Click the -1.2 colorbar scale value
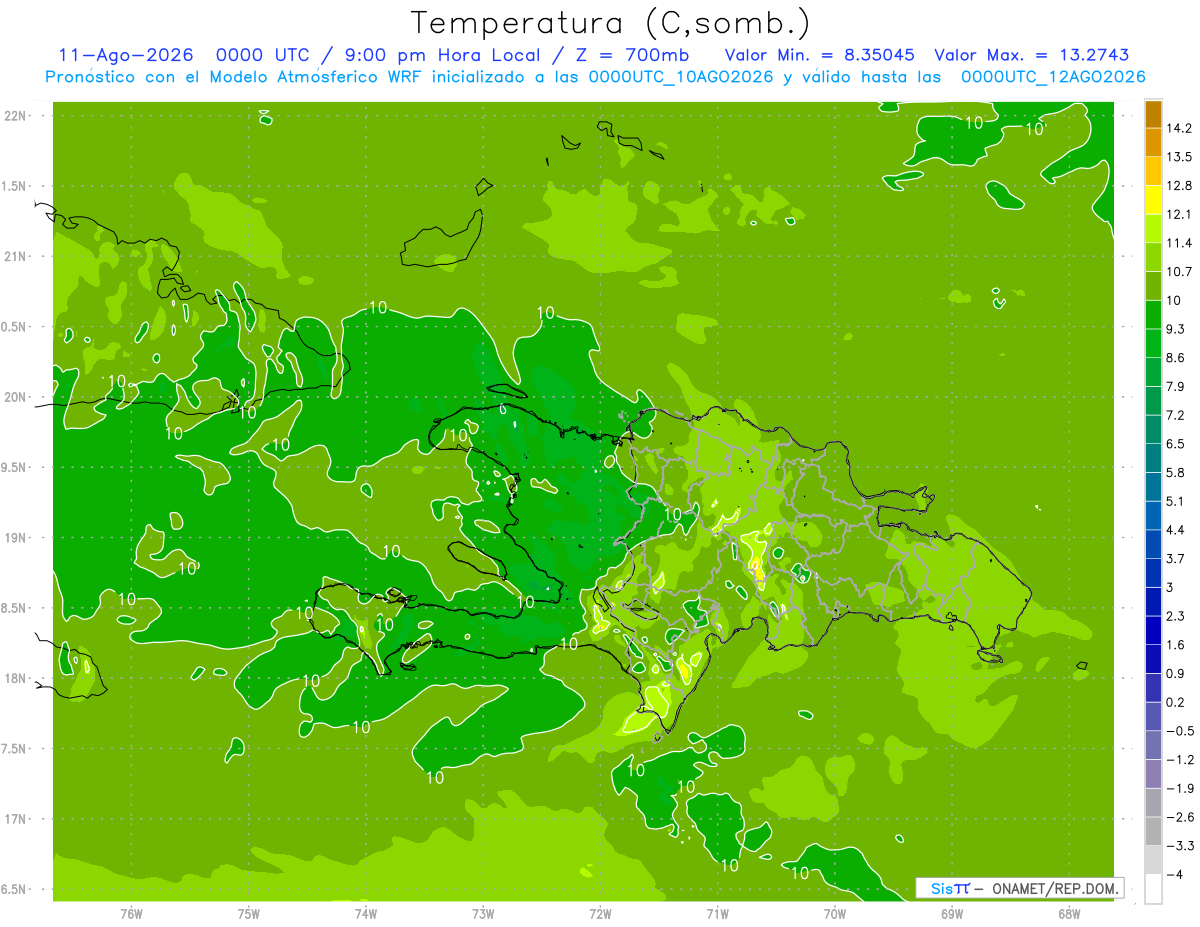Screen dimensions: 1200x927 (1180, 760)
